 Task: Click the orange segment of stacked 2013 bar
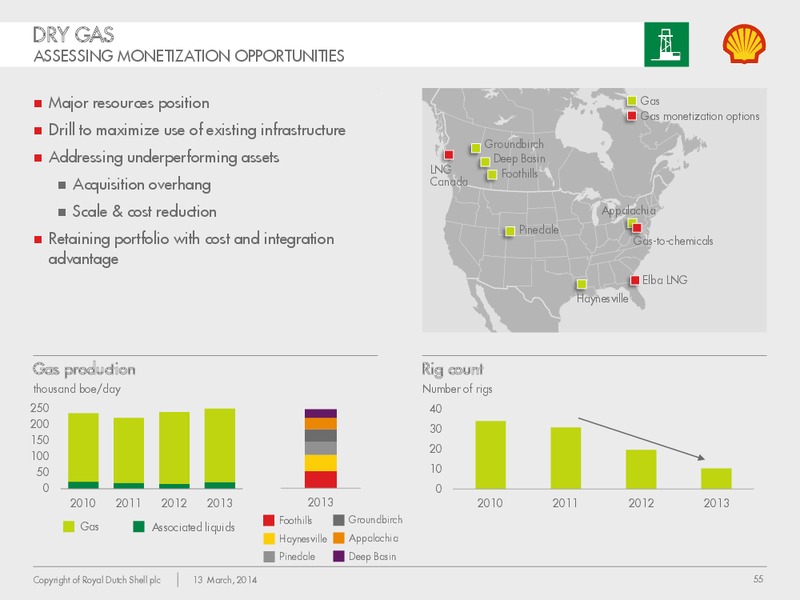(321, 423)
